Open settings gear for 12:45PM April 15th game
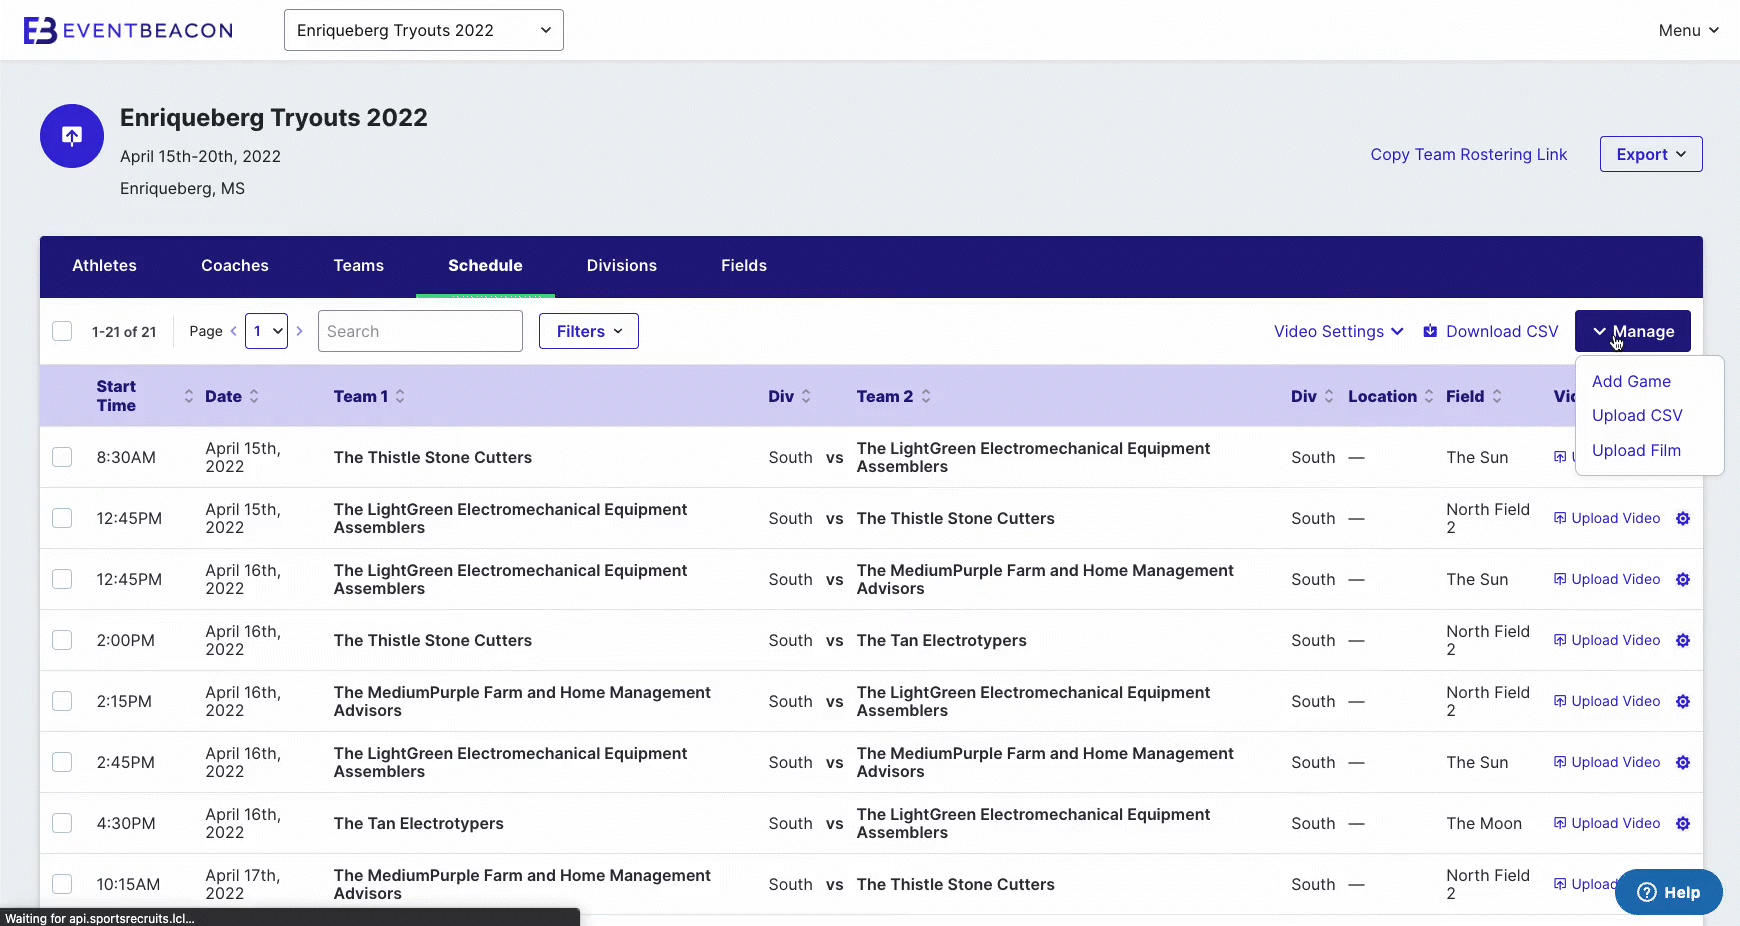The width and height of the screenshot is (1740, 926). pos(1683,518)
